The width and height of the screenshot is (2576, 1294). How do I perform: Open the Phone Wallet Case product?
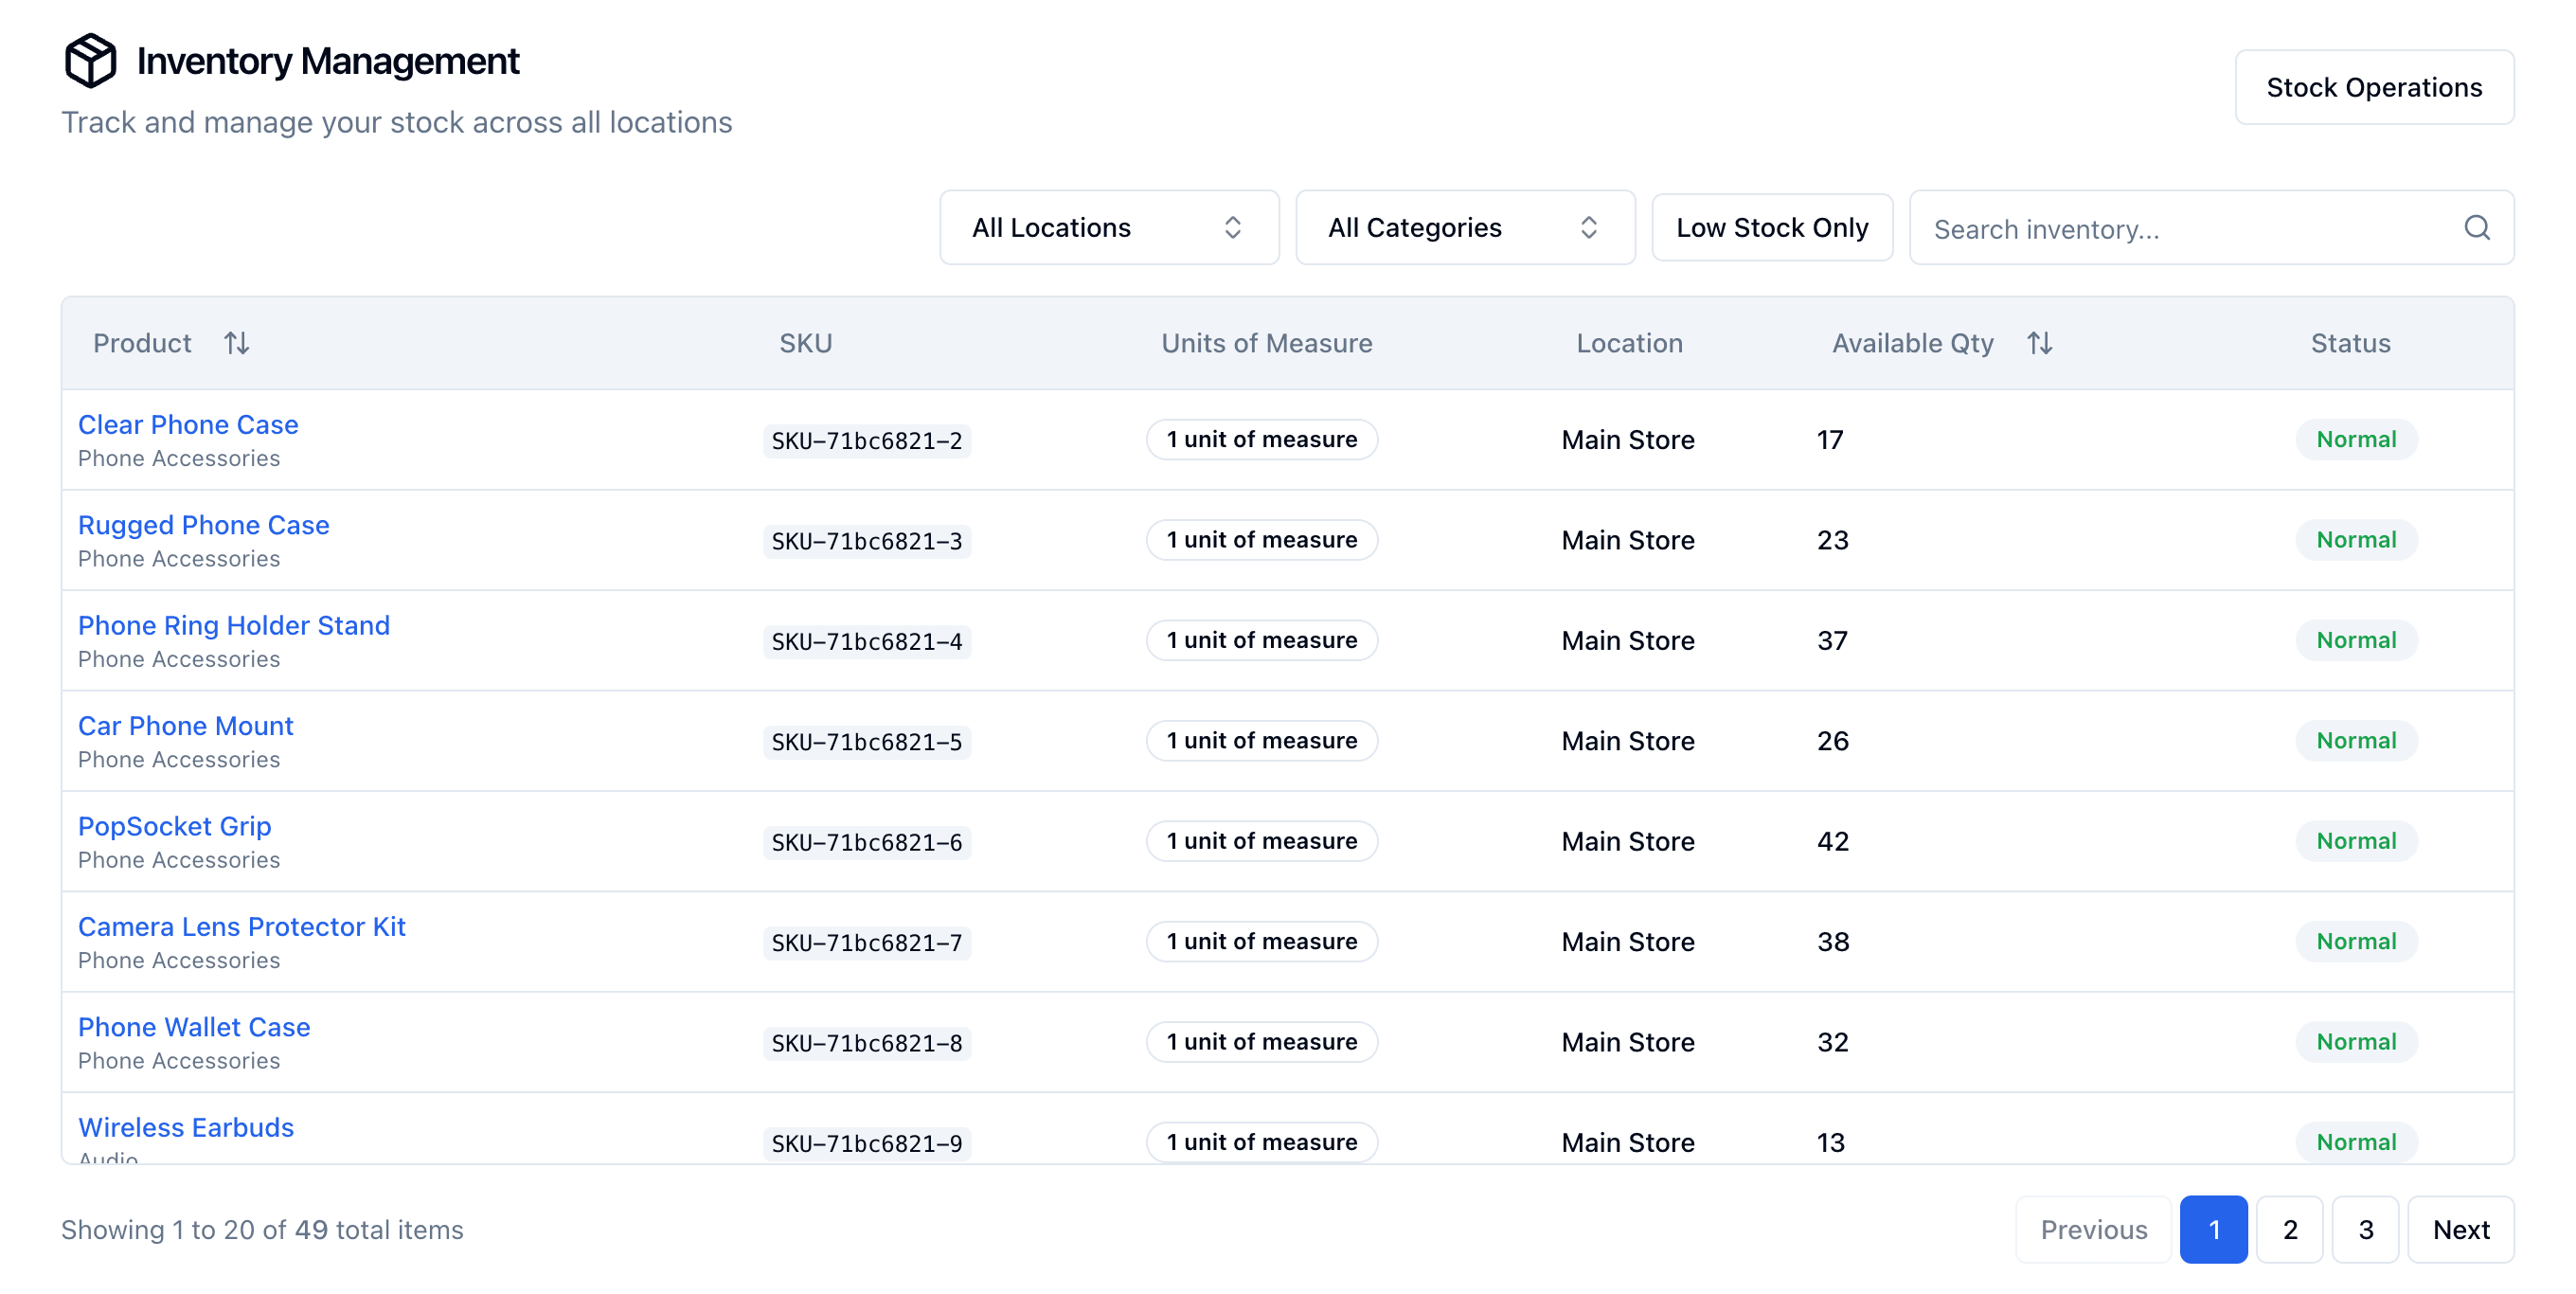click(194, 1027)
